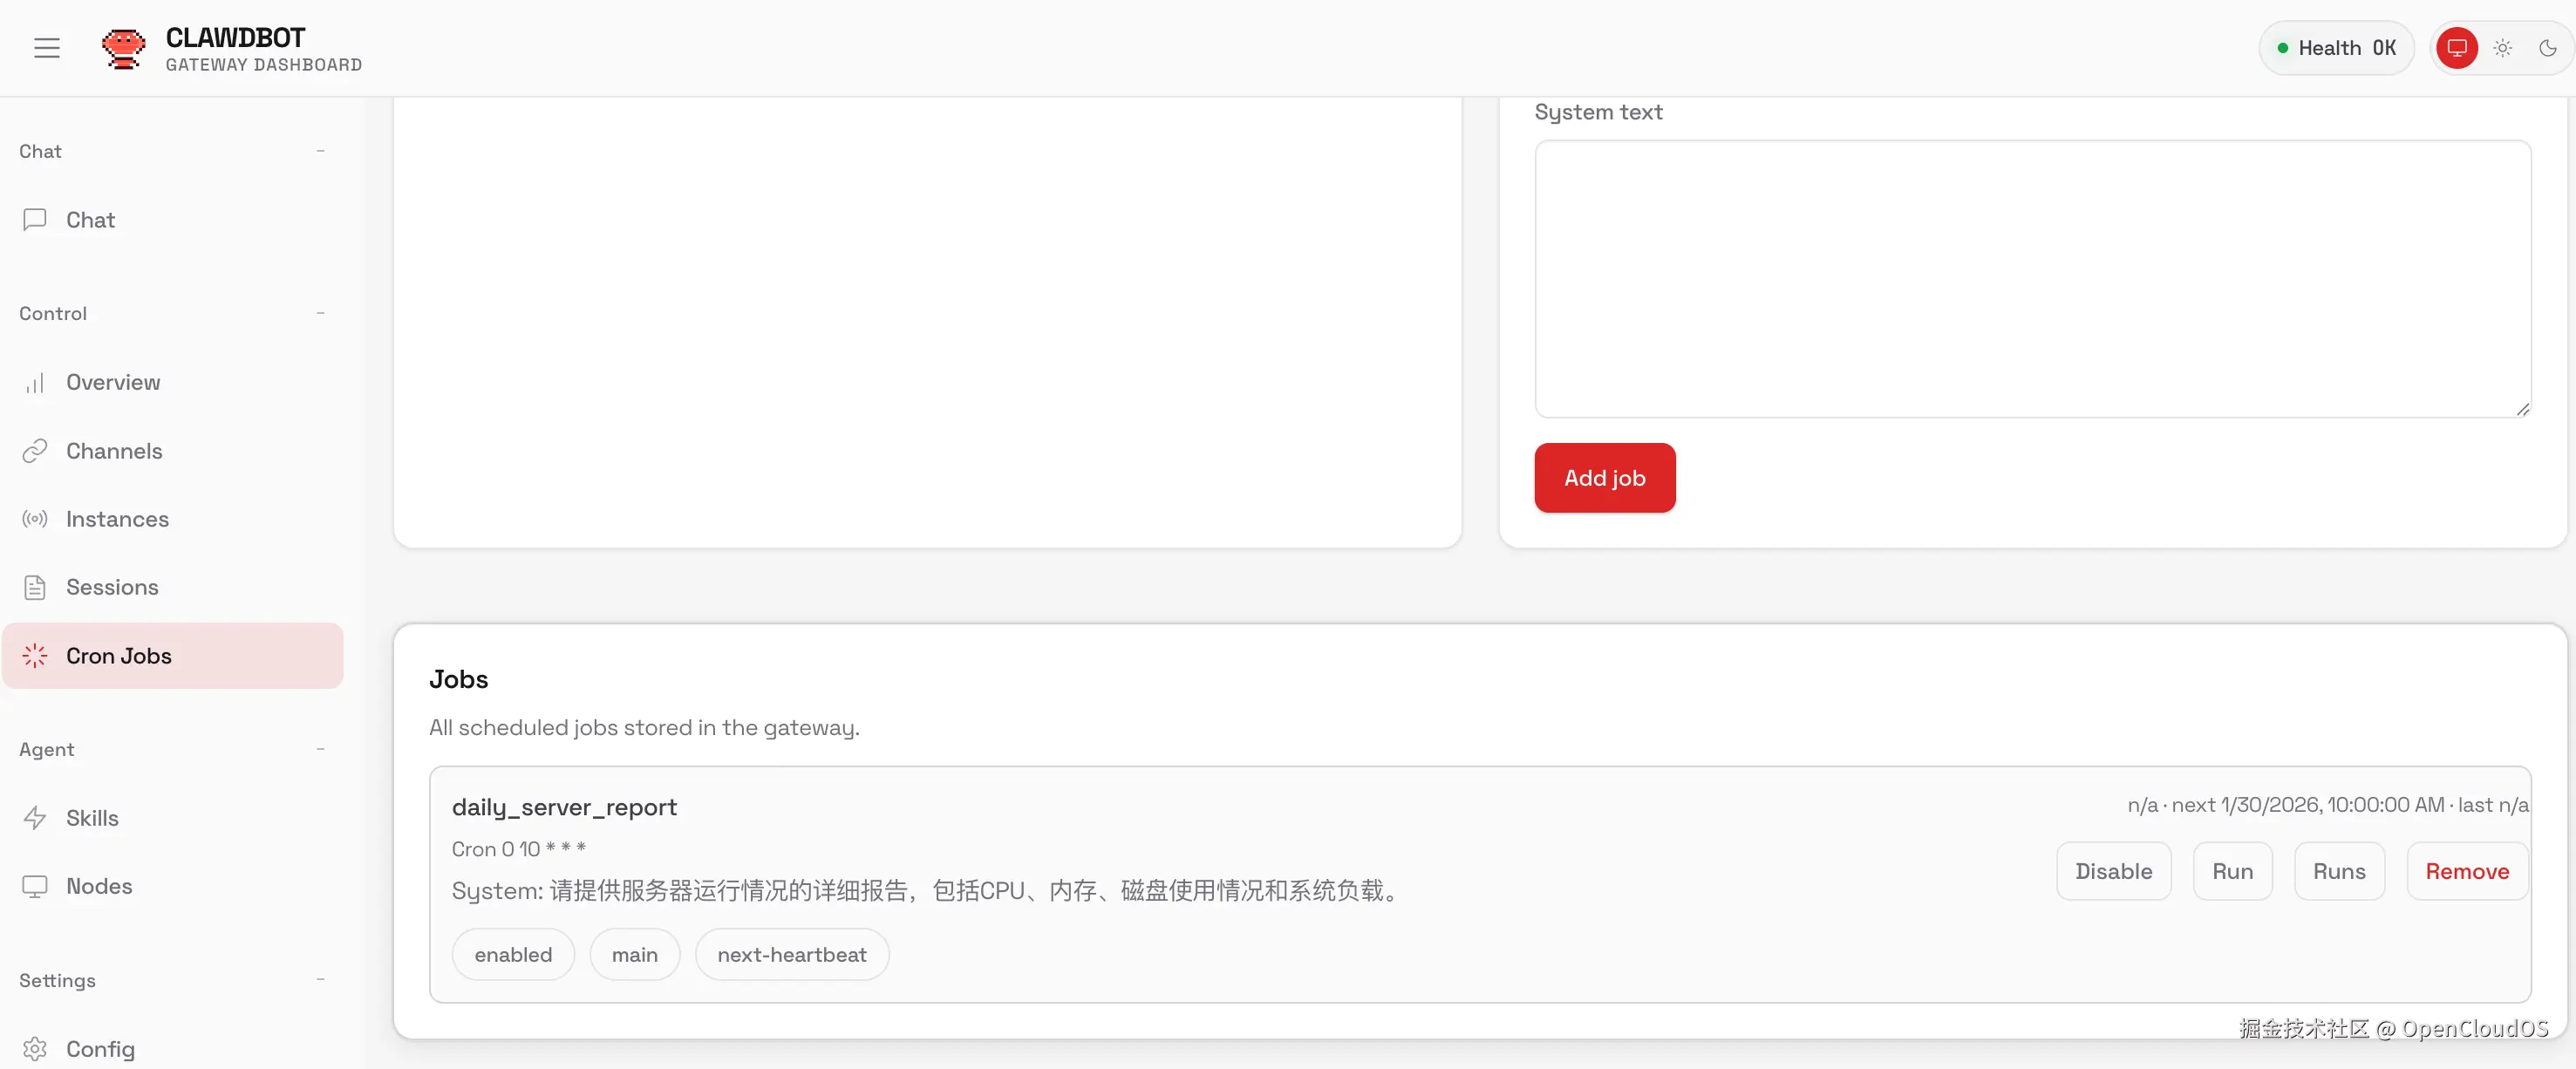Collapse the Agent sidebar section
Viewport: 2576px width, 1069px height.
(x=320, y=749)
